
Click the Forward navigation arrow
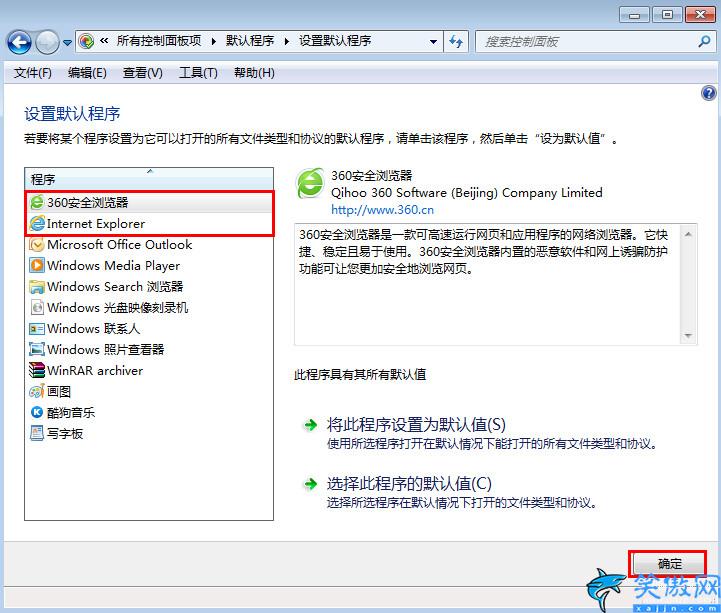tap(47, 42)
